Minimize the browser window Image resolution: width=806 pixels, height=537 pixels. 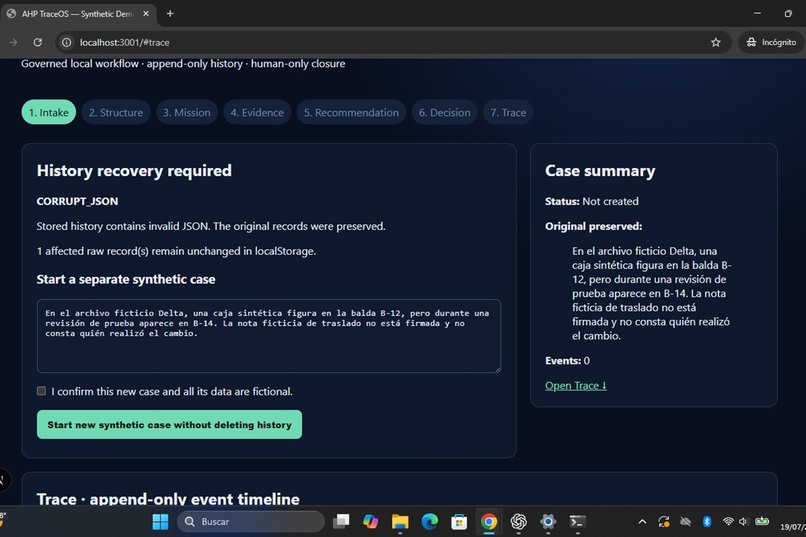point(757,13)
